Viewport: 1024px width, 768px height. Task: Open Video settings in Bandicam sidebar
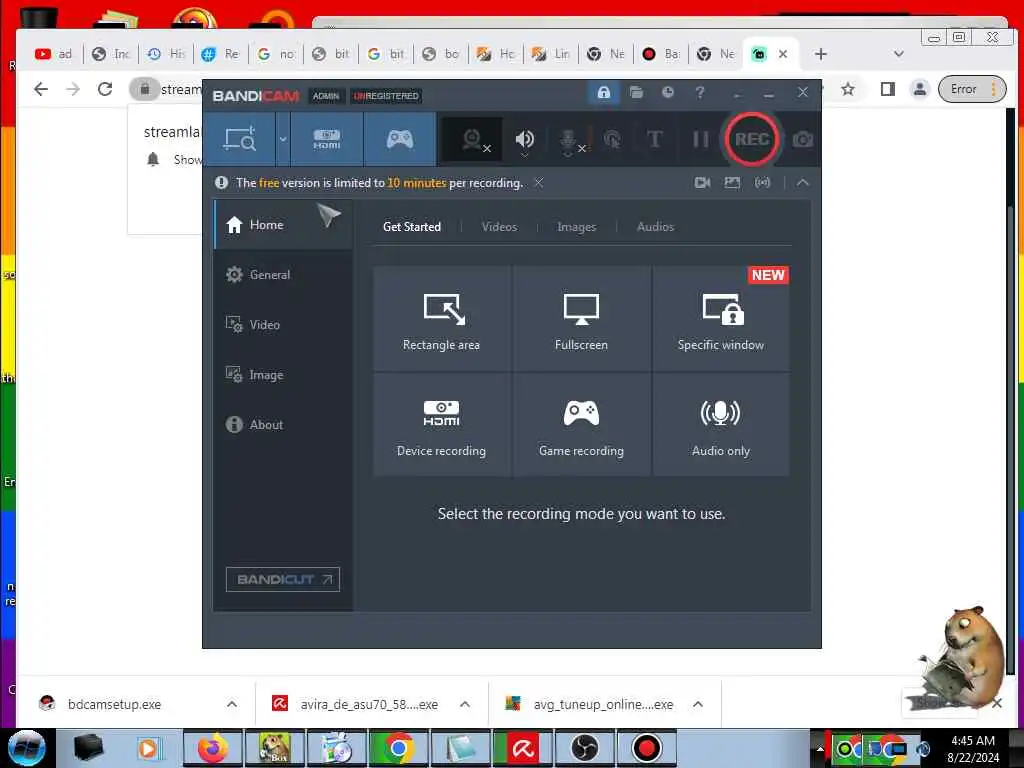pyautogui.click(x=283, y=325)
